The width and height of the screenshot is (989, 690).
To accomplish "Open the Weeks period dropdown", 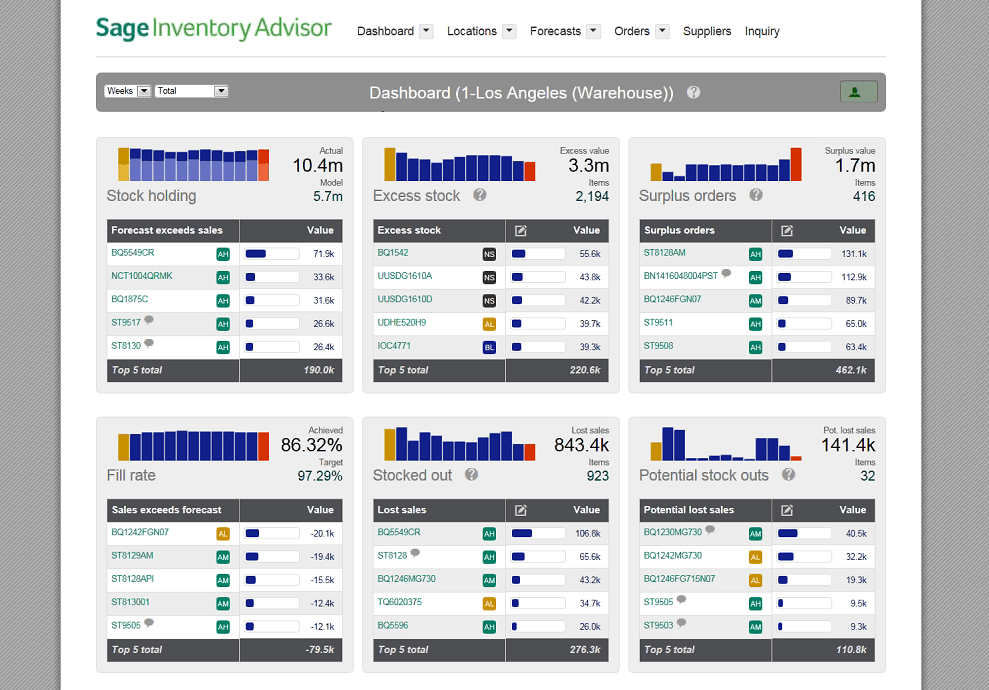I will (128, 91).
